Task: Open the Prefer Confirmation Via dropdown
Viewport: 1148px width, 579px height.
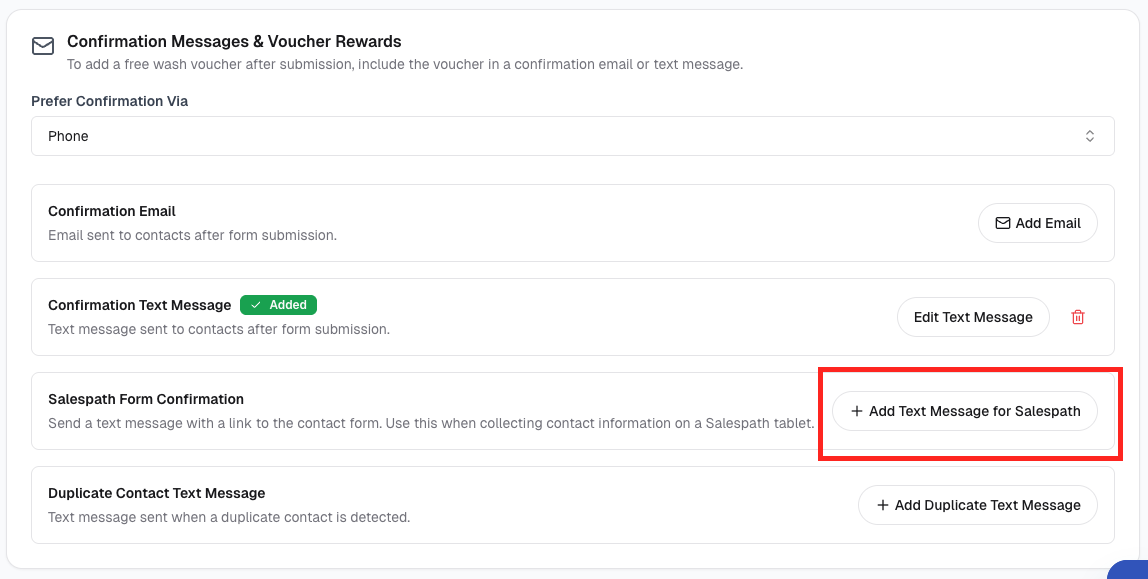Action: (573, 136)
